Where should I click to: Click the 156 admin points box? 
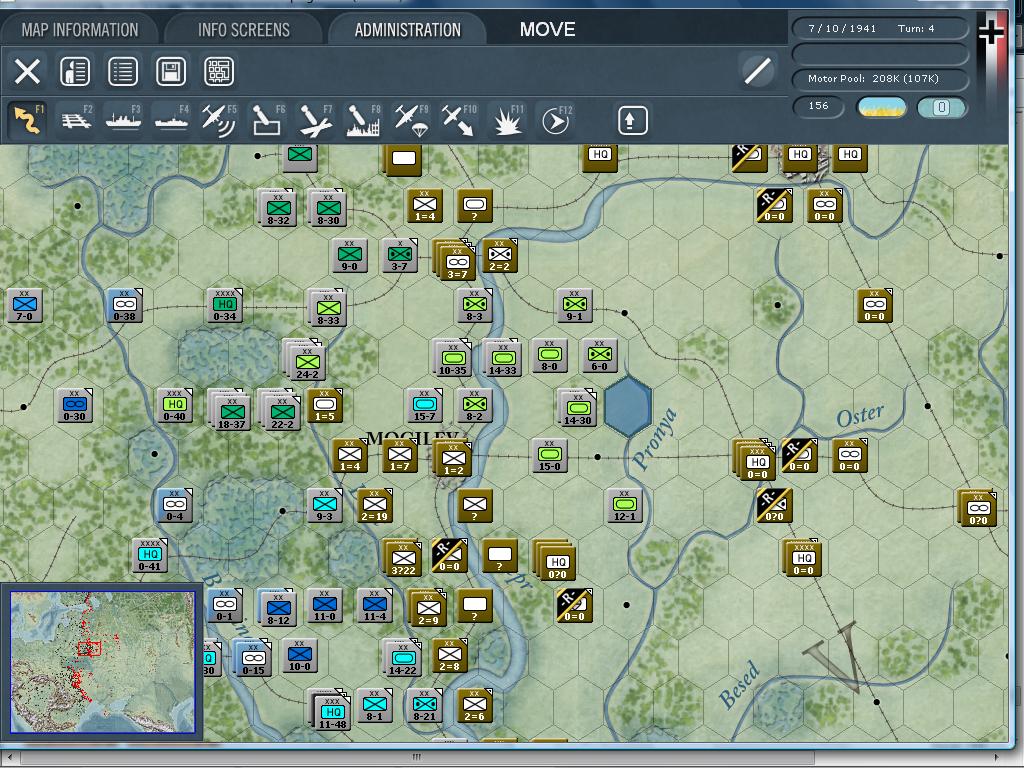point(818,106)
